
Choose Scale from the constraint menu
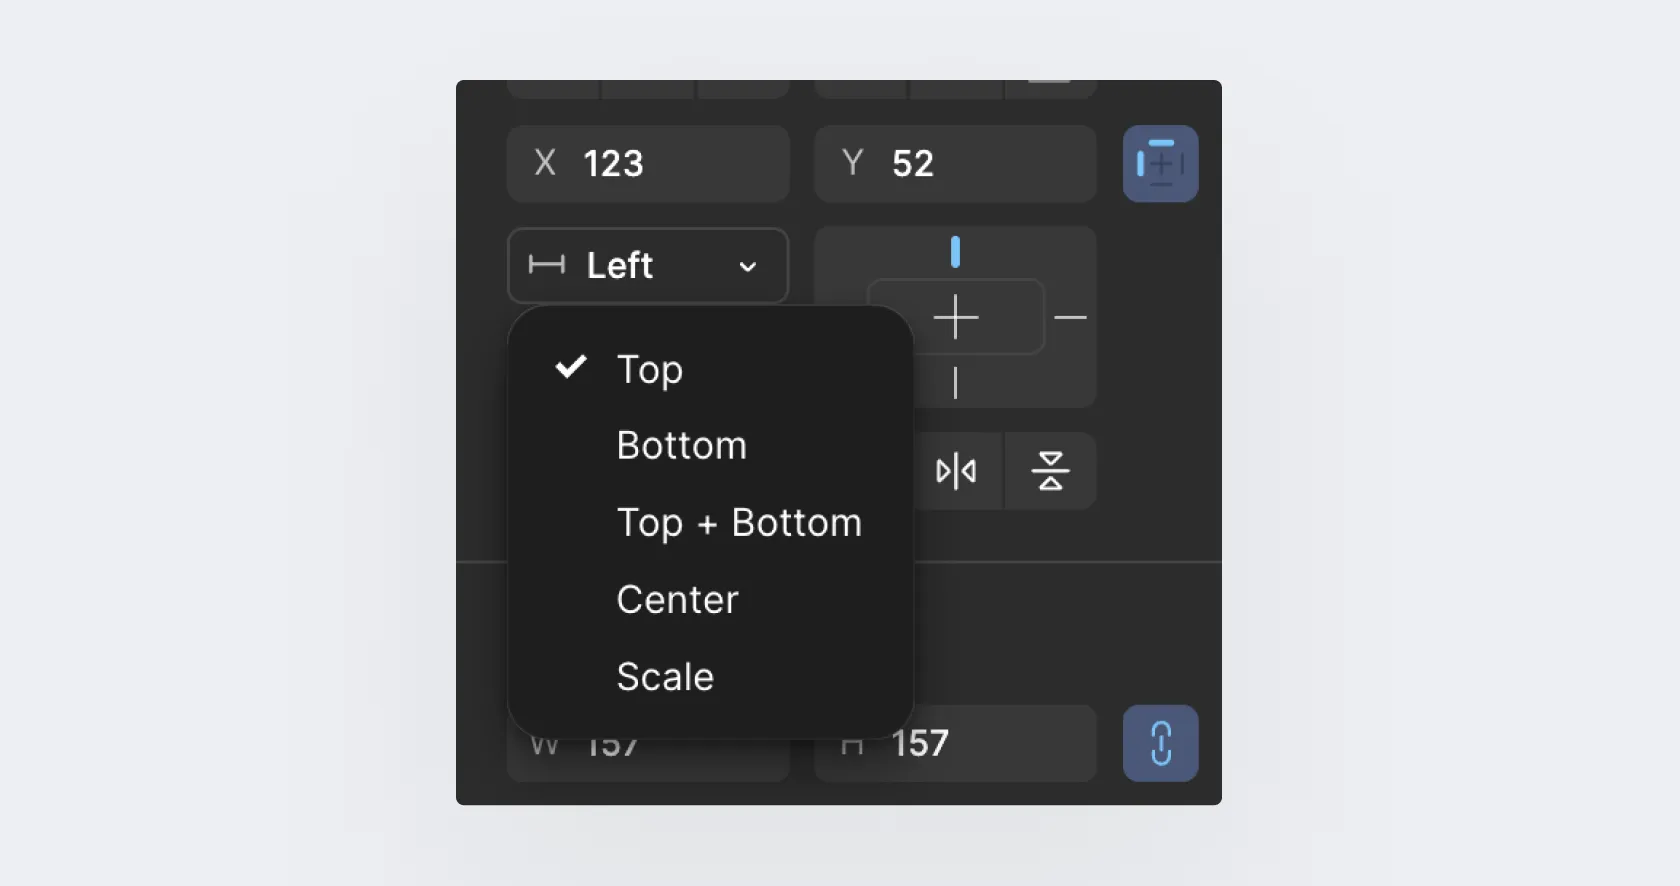pyautogui.click(x=665, y=677)
